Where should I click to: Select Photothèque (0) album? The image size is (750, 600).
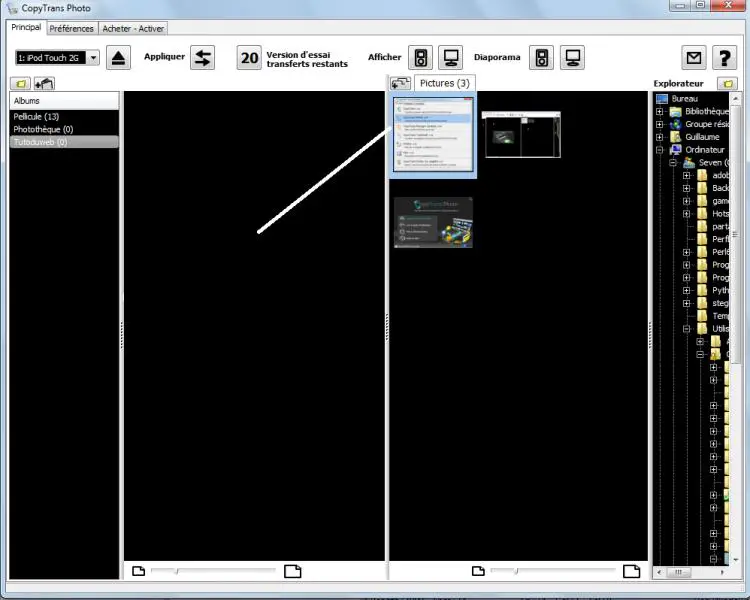tap(64, 130)
